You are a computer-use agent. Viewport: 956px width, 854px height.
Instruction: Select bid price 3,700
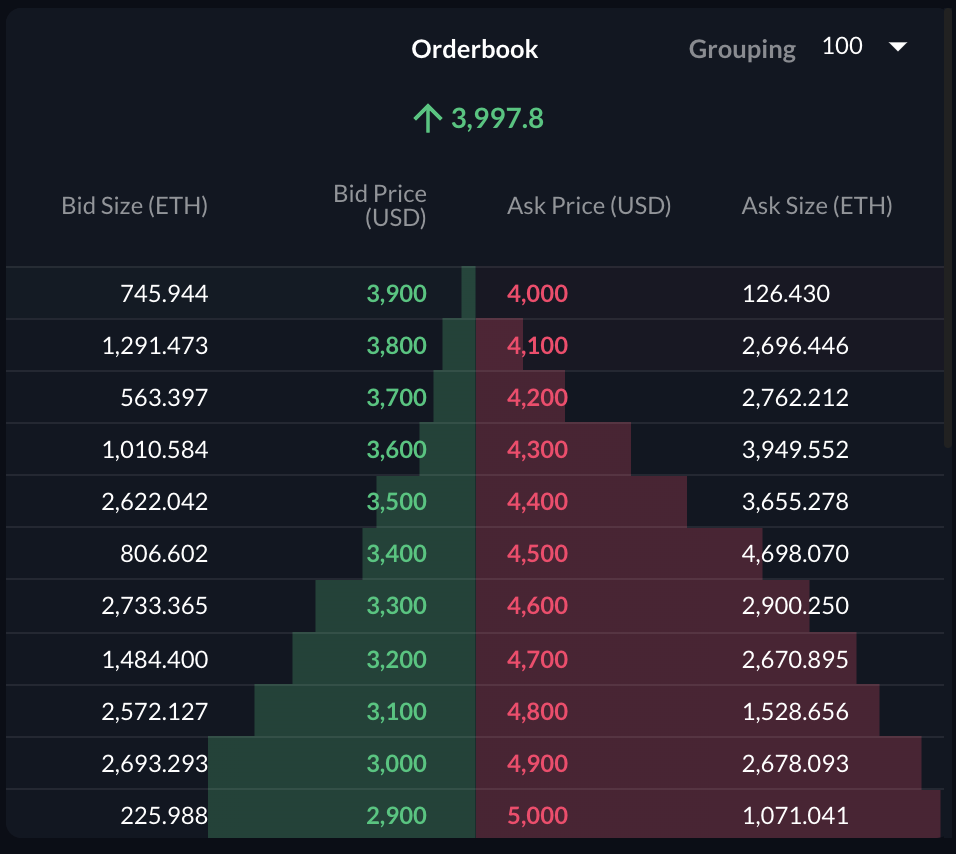click(396, 397)
